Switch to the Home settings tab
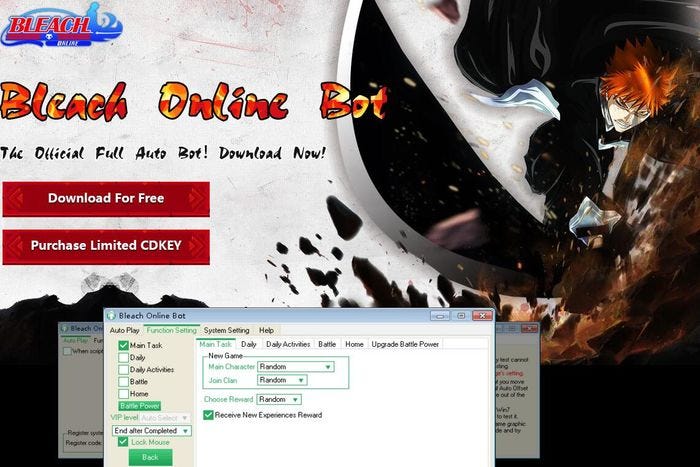Screen dimensions: 700x467 click(x=354, y=344)
